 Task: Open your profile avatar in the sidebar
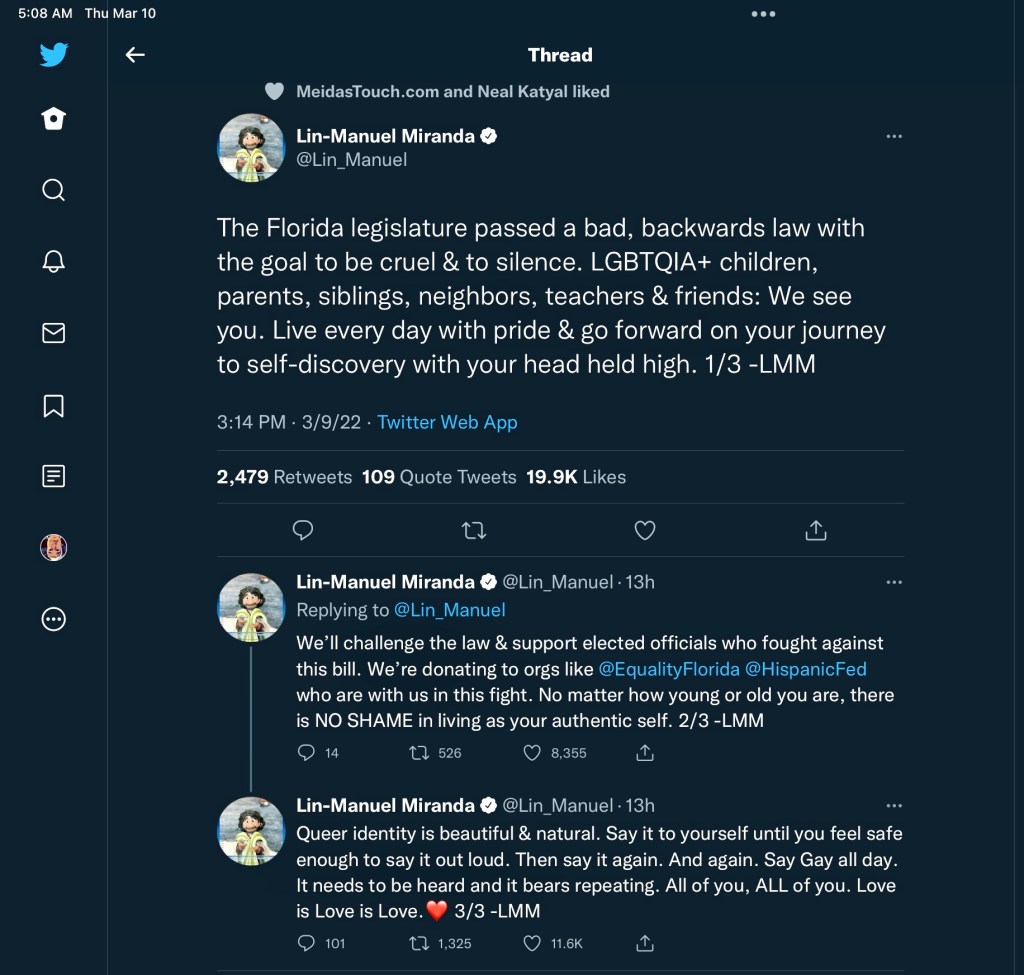[x=54, y=547]
